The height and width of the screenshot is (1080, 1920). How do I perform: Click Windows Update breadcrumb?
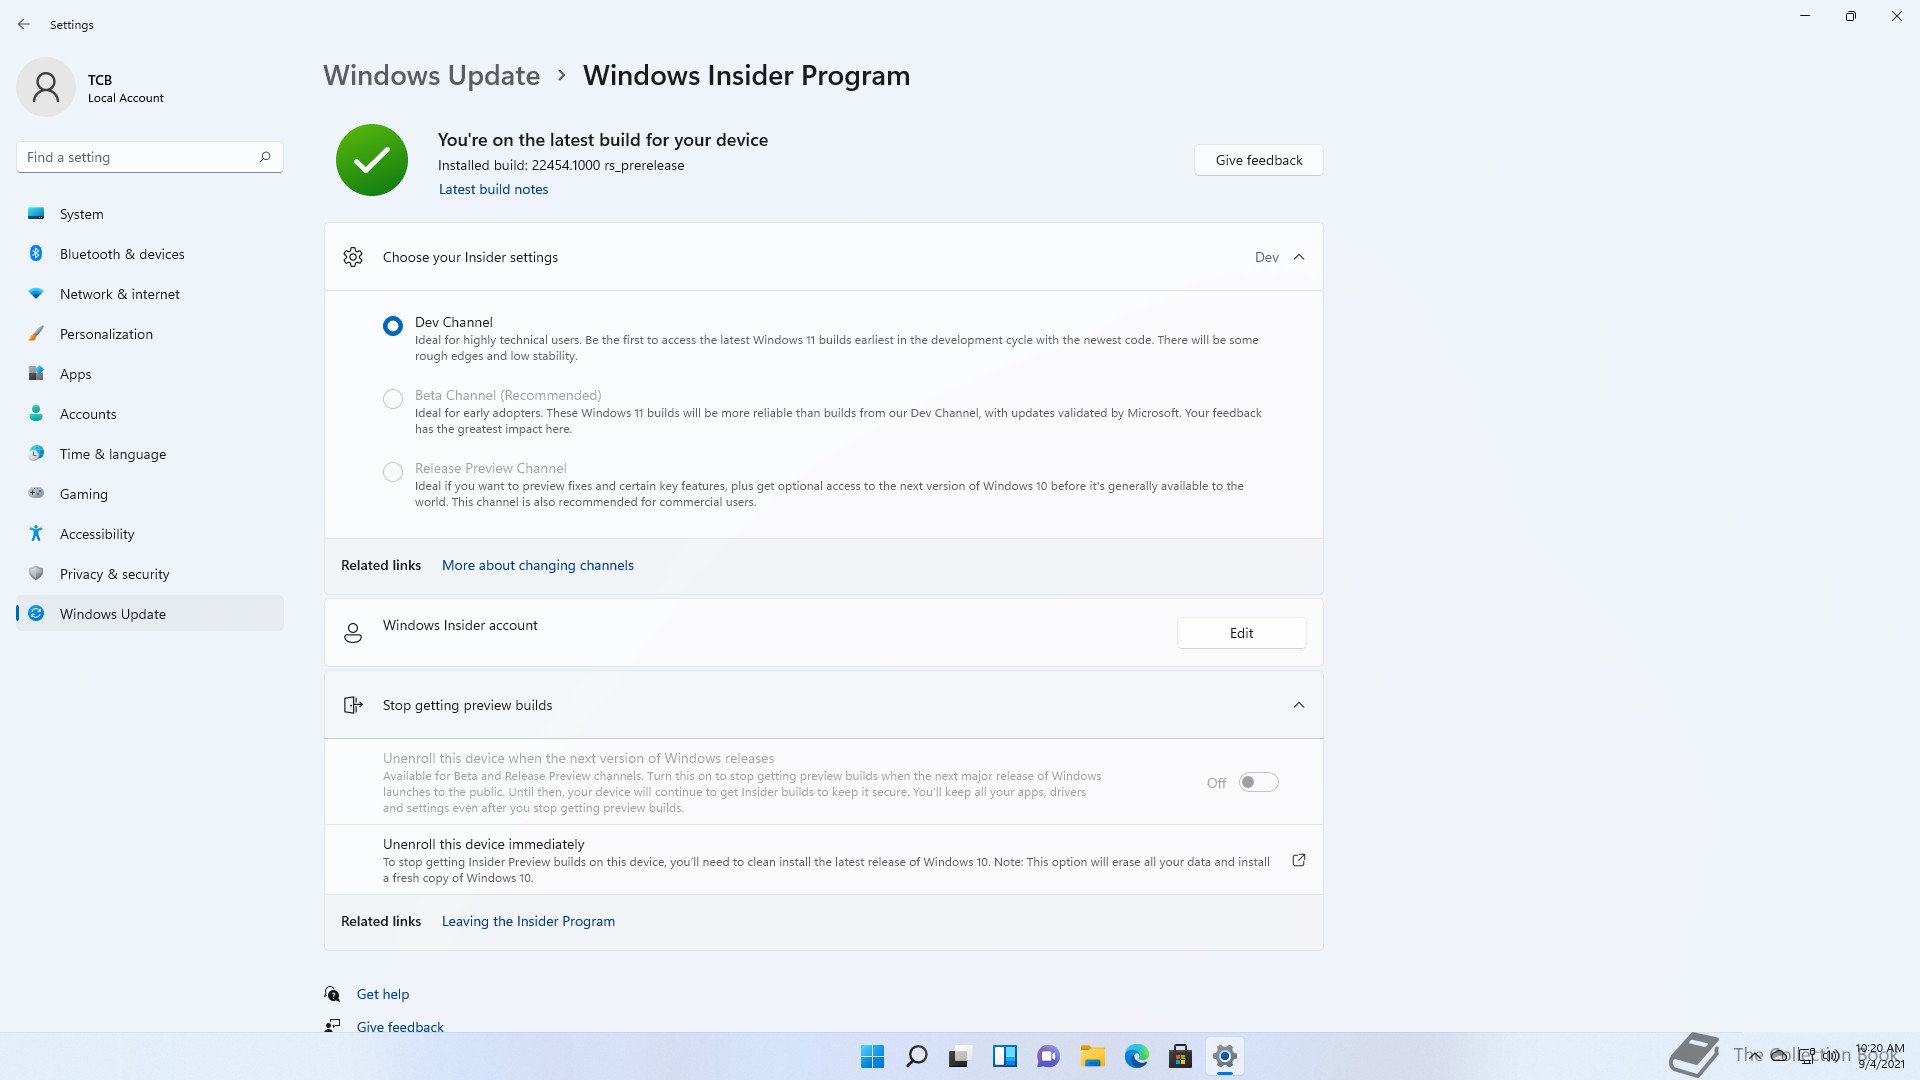pos(431,75)
